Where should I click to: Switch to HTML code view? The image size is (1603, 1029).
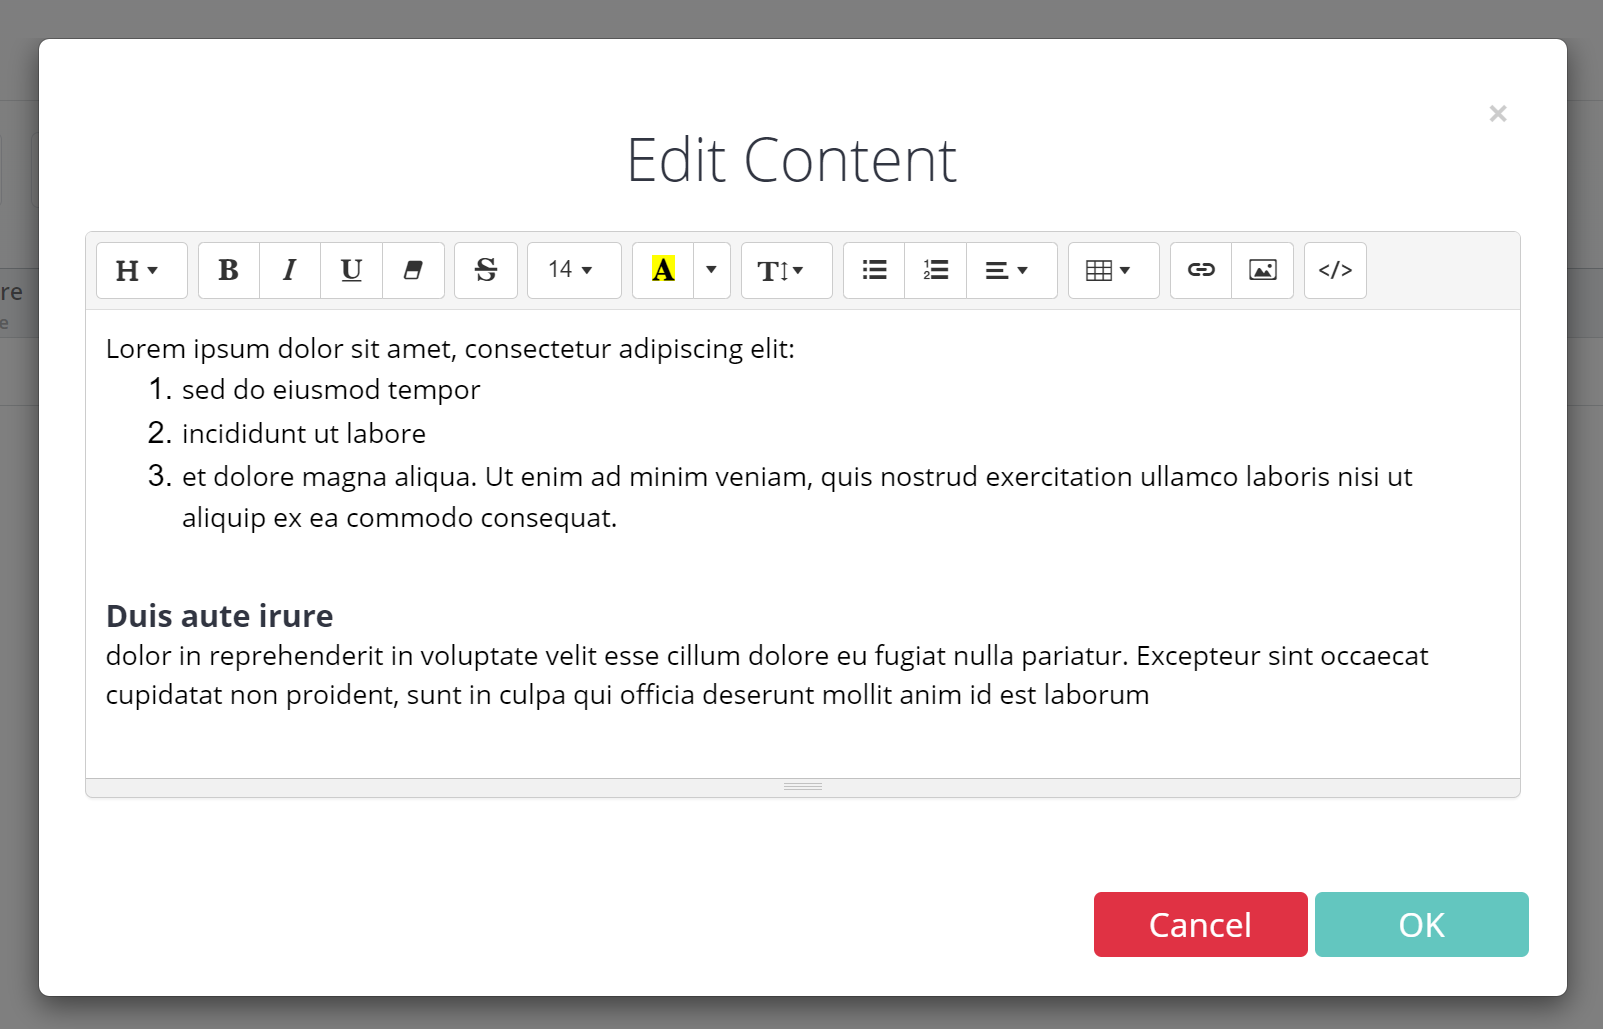(x=1335, y=270)
